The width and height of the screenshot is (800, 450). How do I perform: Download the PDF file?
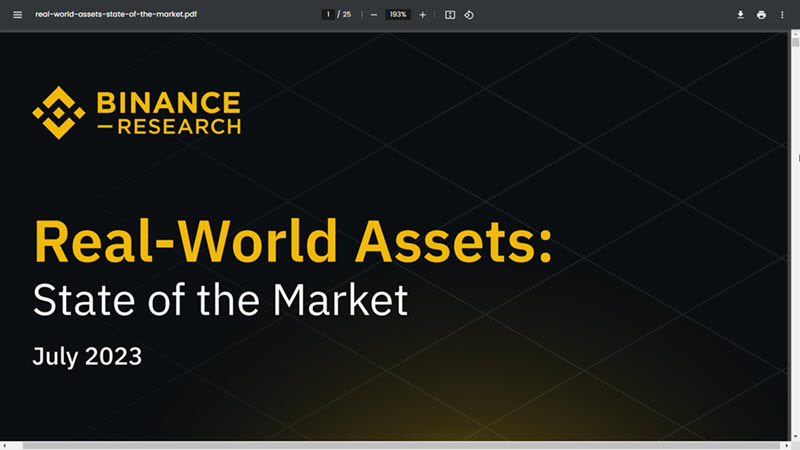pyautogui.click(x=741, y=15)
